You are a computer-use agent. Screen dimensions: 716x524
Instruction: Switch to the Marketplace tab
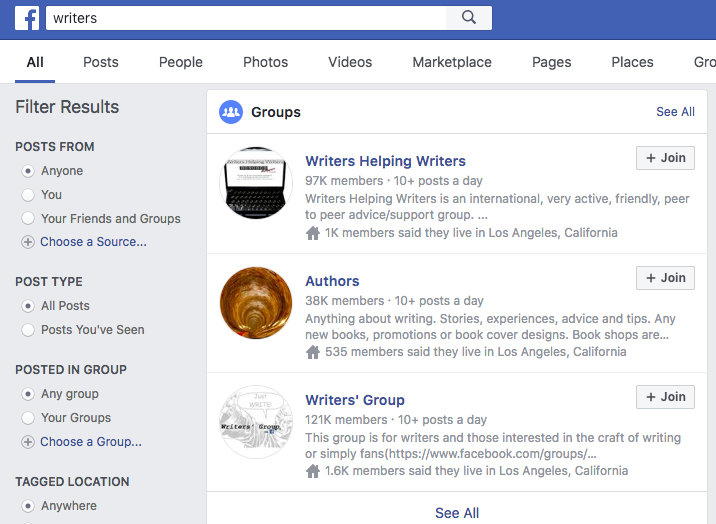click(452, 62)
